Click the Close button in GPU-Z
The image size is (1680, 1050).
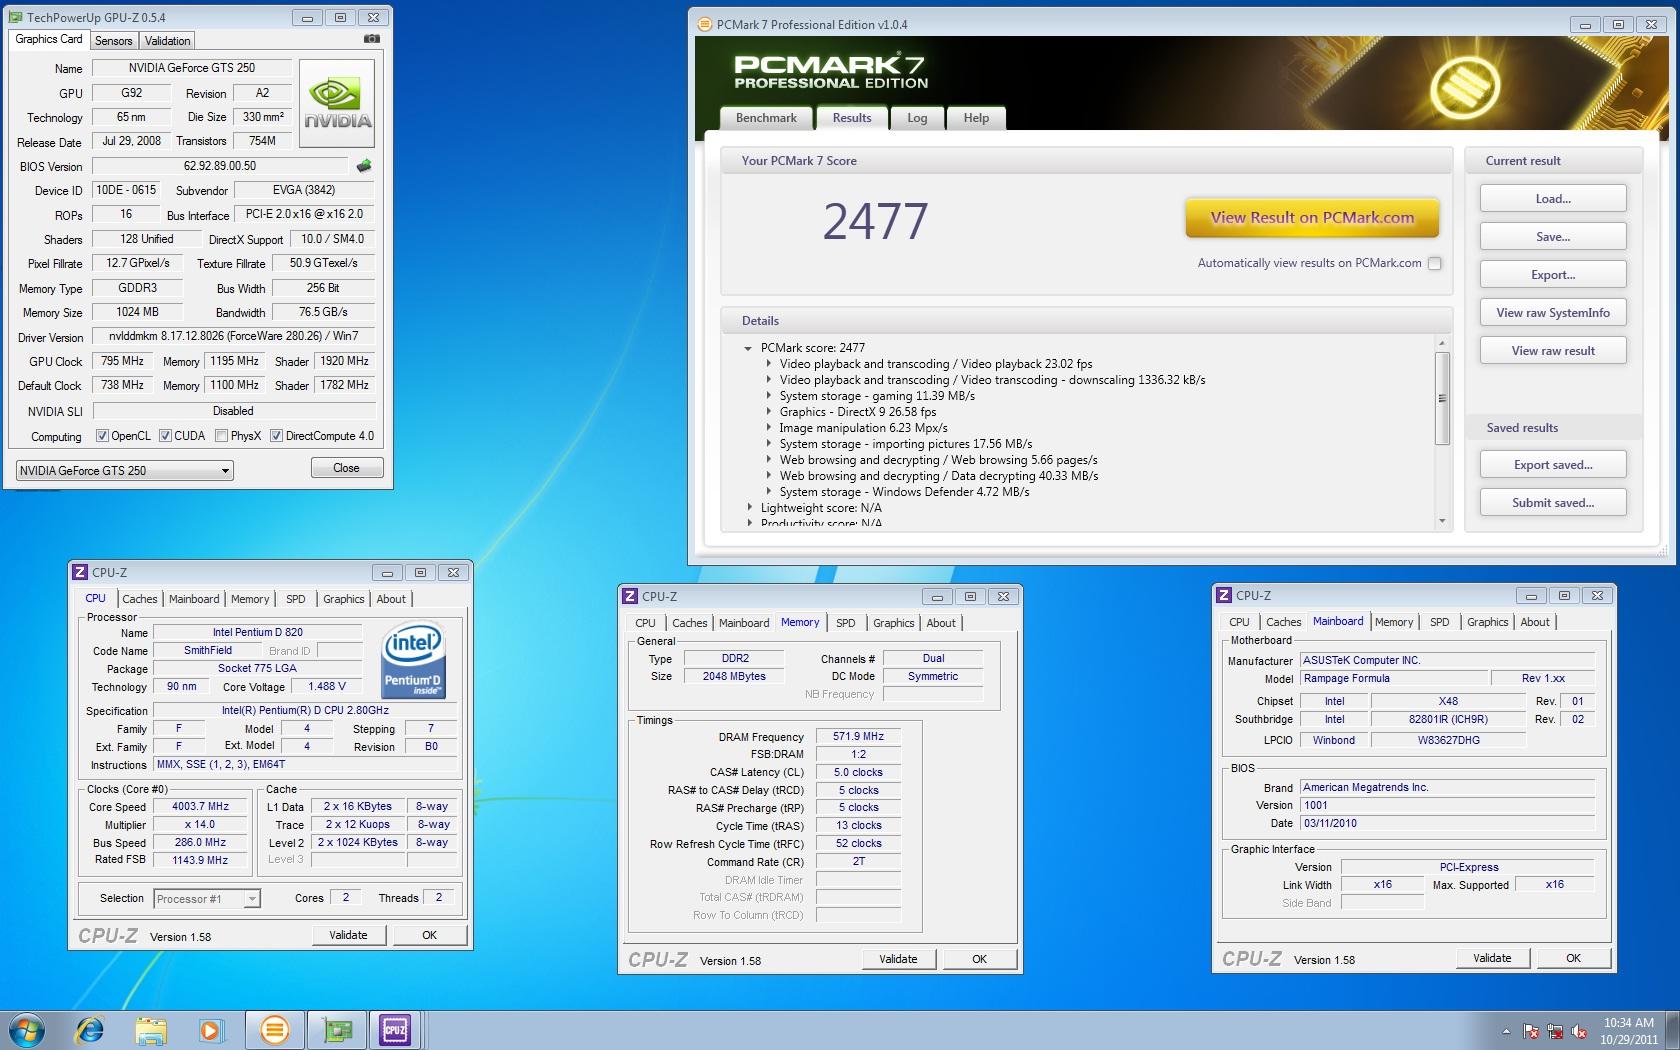346,468
